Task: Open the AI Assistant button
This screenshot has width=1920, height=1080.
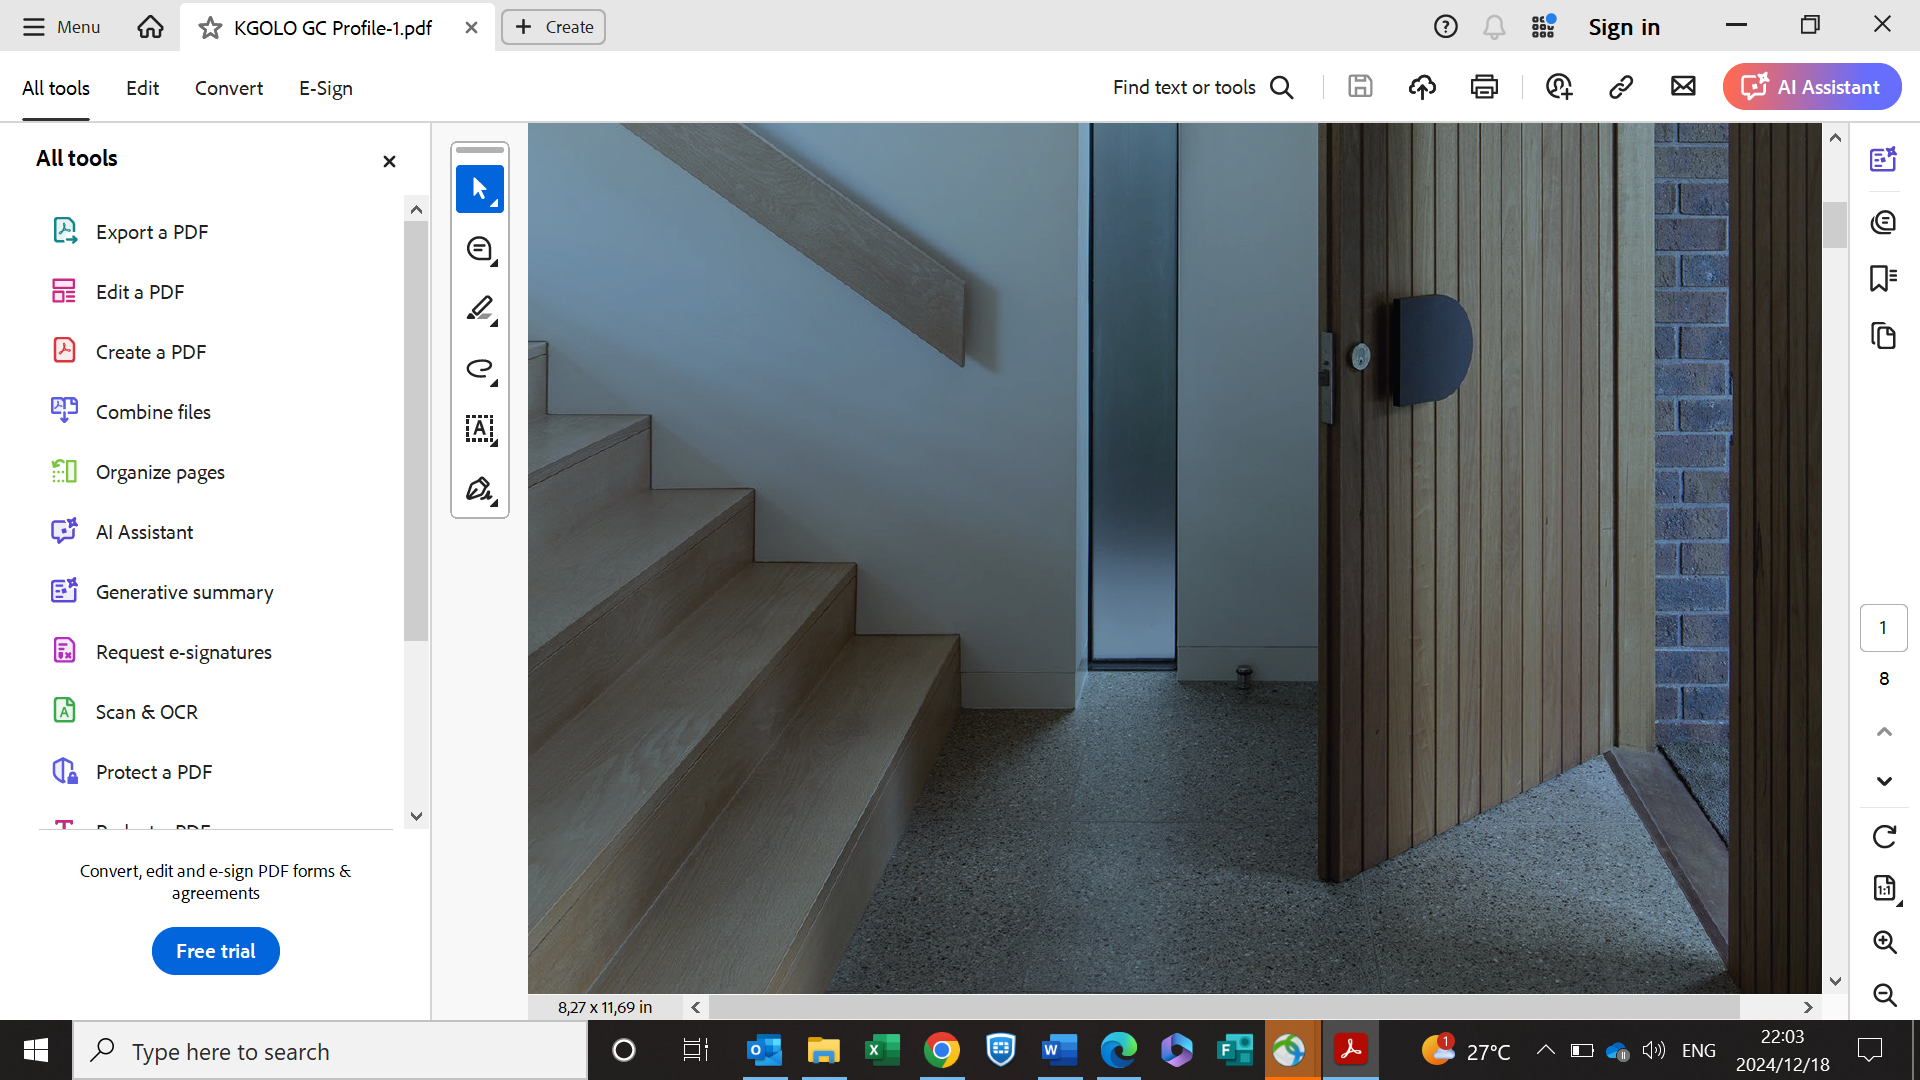Action: coord(1811,87)
